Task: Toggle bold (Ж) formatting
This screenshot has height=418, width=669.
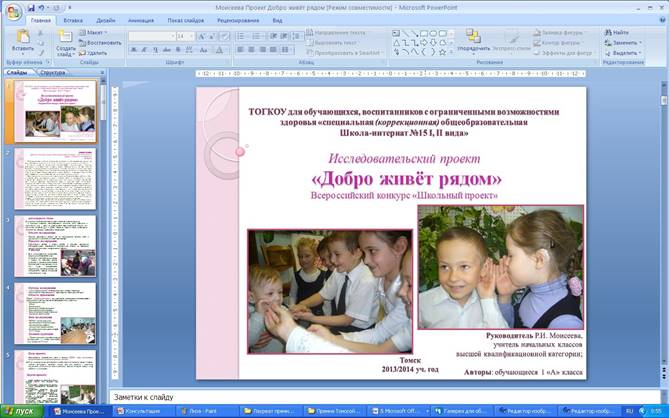Action: click(x=134, y=50)
